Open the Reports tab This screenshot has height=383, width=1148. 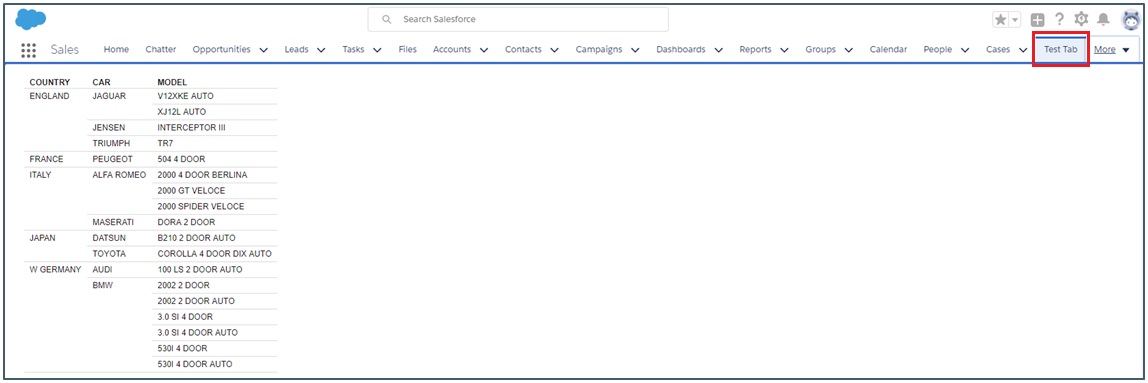(756, 49)
